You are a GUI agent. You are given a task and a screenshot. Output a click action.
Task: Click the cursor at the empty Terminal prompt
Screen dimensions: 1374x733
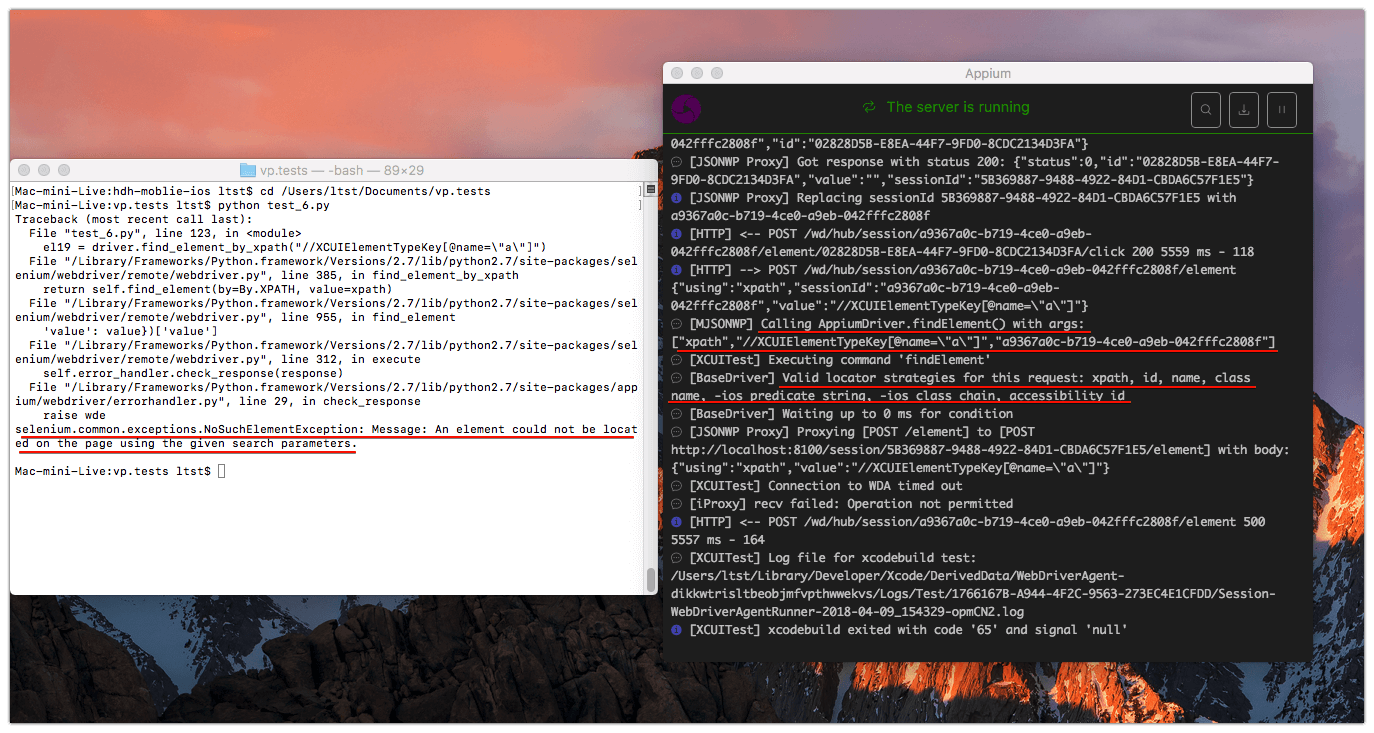tap(221, 471)
